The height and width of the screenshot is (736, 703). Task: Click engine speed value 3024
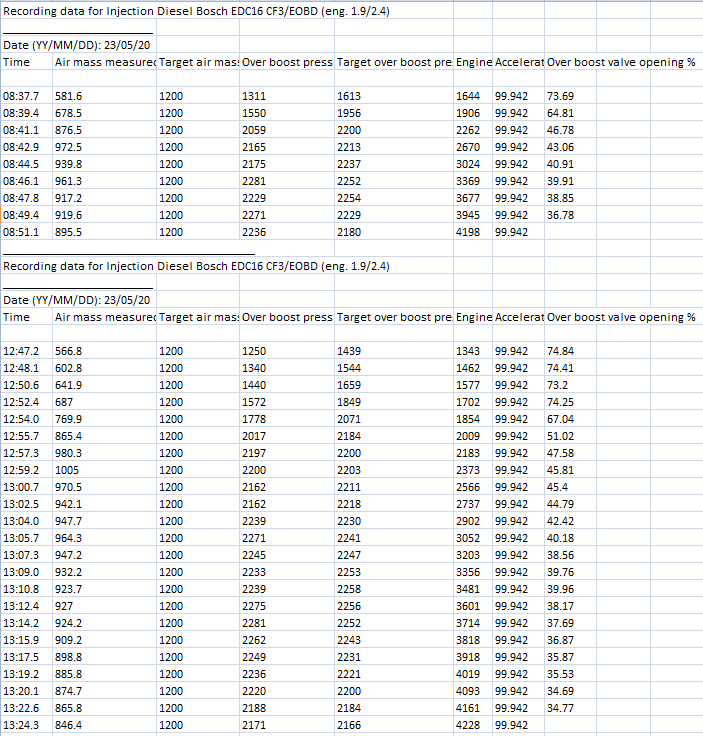coord(468,164)
